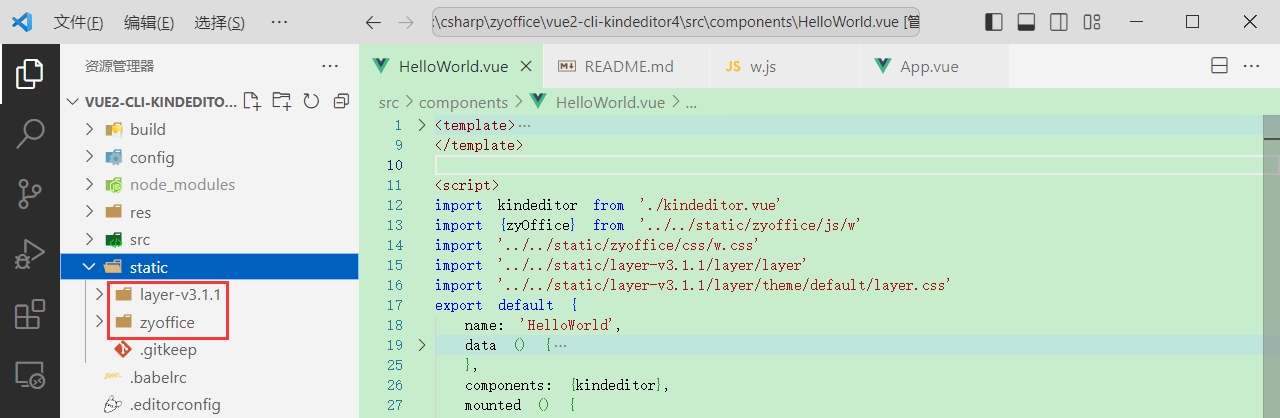The width and height of the screenshot is (1280, 418).
Task: Split the editor to the right
Action: point(1219,66)
